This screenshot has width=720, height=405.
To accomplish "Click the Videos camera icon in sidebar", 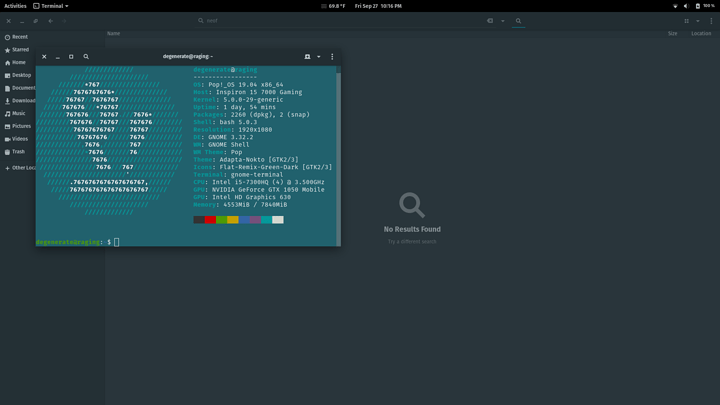I will (7, 139).
